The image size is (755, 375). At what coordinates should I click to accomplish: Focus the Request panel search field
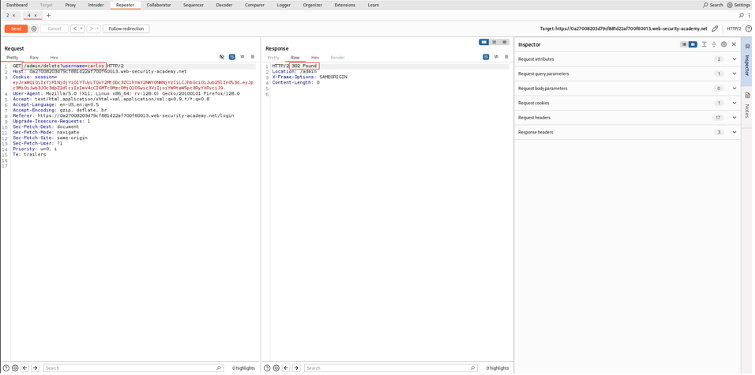click(133, 368)
